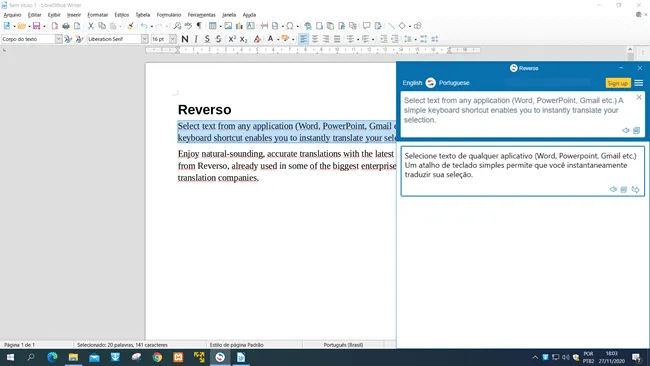The image size is (650, 366).
Task: Open the Arquivo menu
Action: tap(12, 15)
